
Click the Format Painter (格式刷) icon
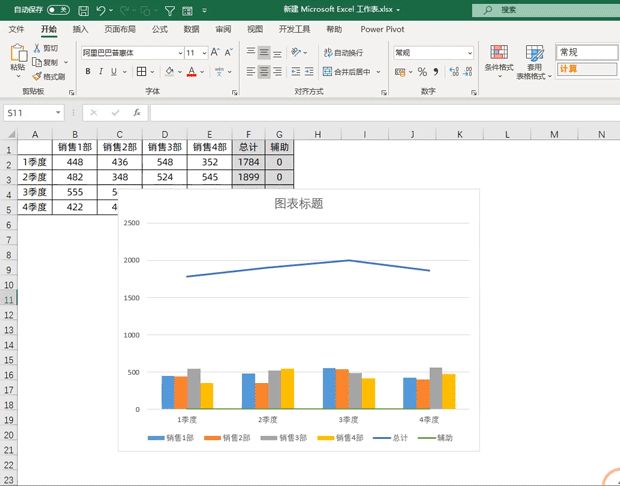(x=37, y=76)
